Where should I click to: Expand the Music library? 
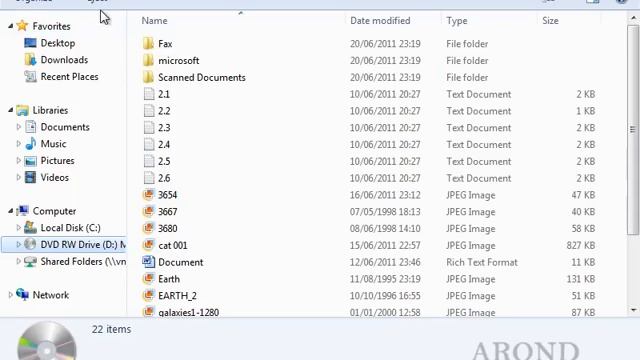18,144
